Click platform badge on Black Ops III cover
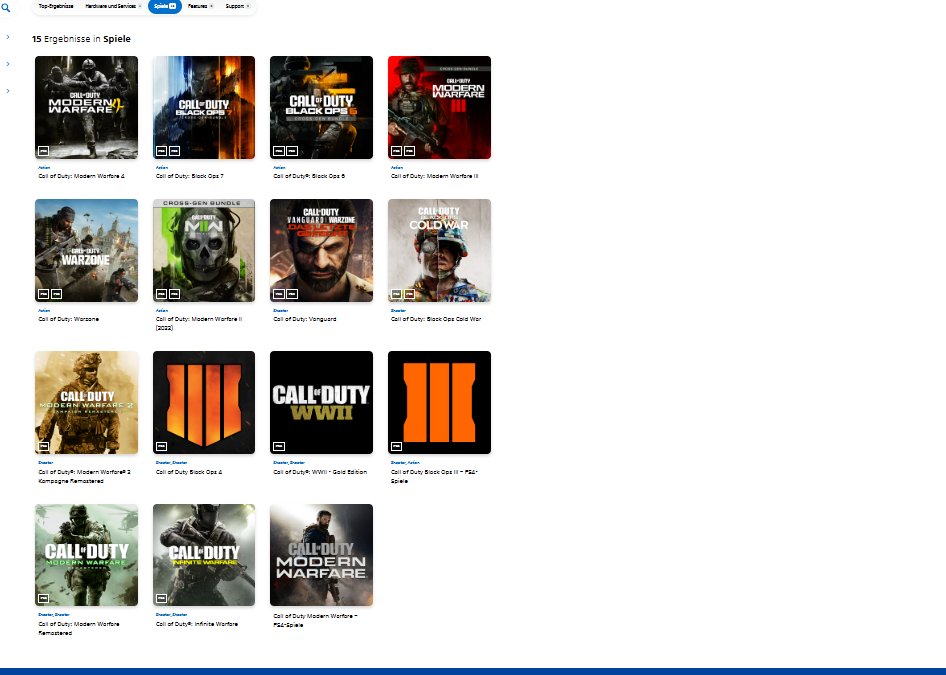This screenshot has width=946, height=675. click(396, 446)
